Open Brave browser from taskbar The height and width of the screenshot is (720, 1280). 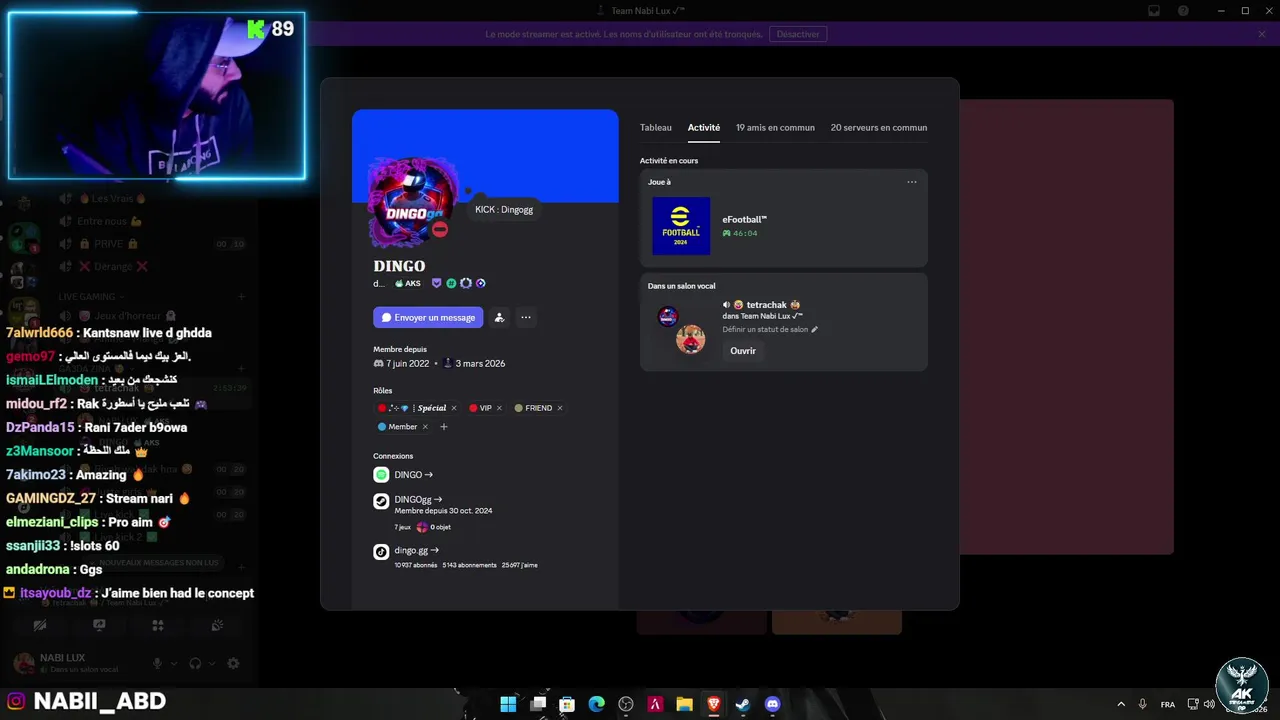coord(714,704)
